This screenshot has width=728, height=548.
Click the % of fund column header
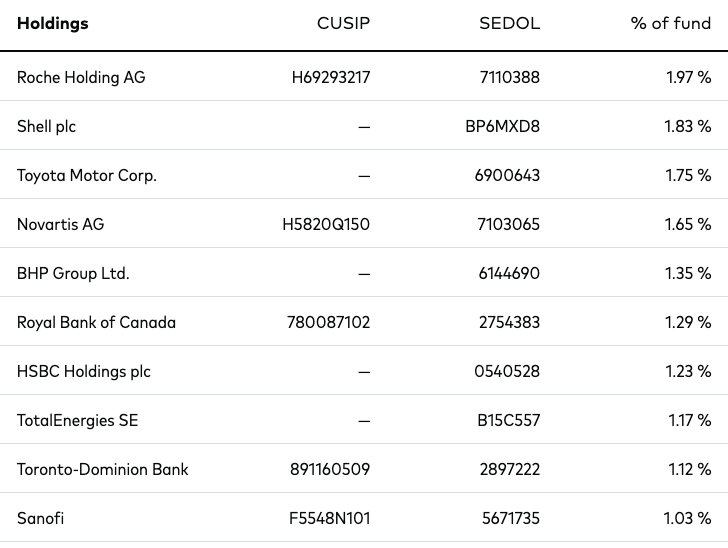670,23
